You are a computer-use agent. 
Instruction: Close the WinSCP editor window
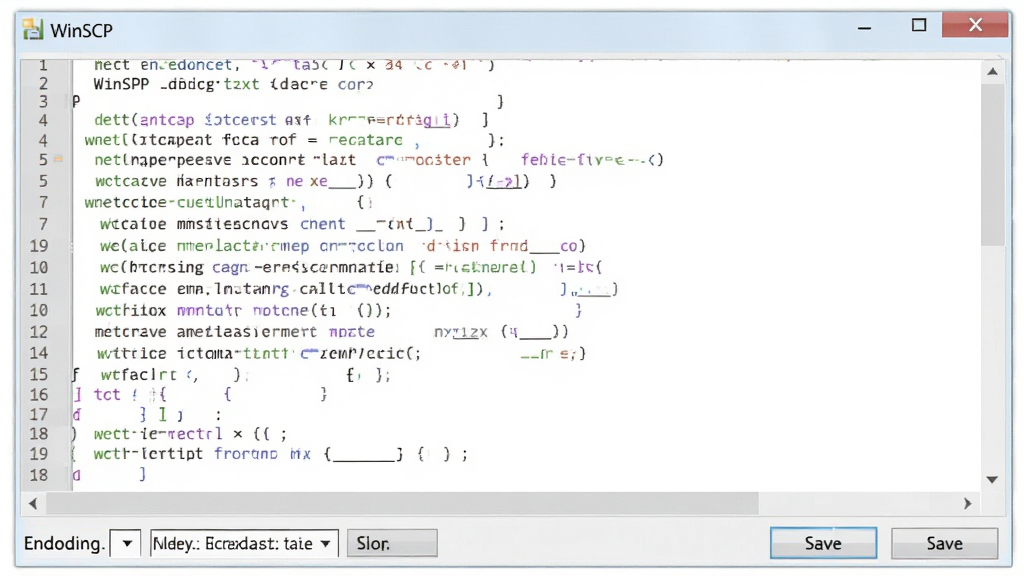[976, 25]
